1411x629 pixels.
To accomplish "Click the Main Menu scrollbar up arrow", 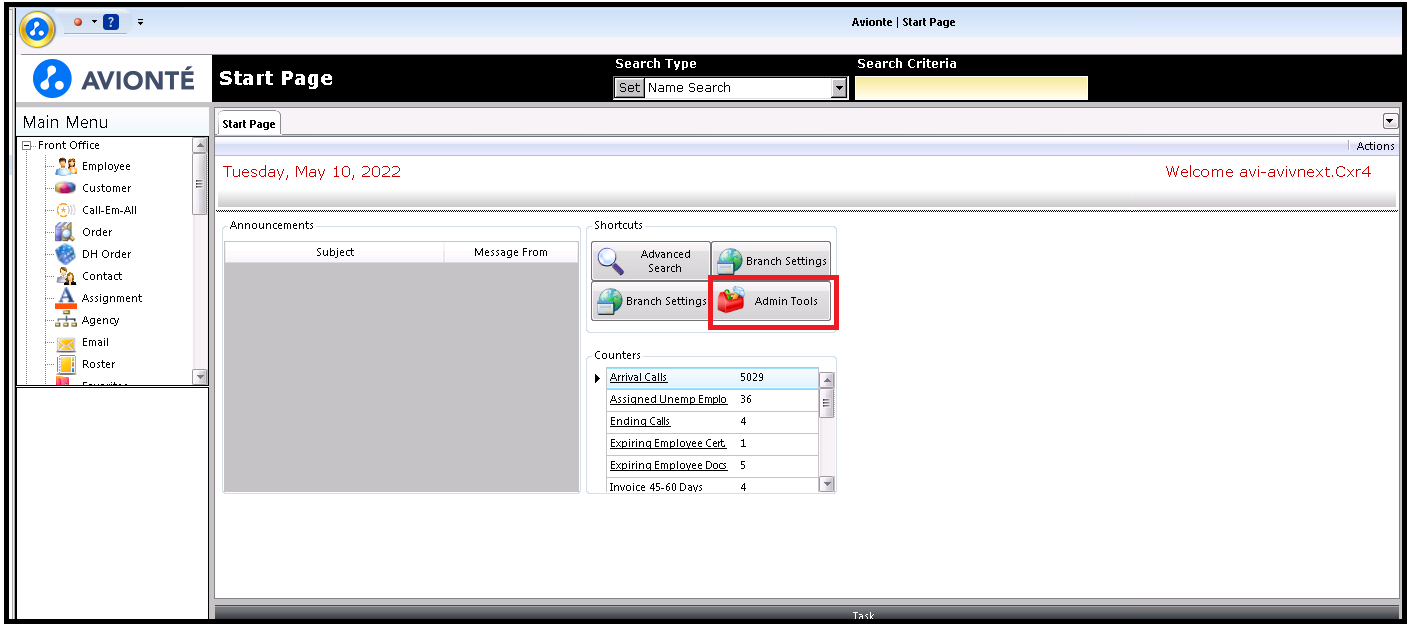I will [200, 146].
